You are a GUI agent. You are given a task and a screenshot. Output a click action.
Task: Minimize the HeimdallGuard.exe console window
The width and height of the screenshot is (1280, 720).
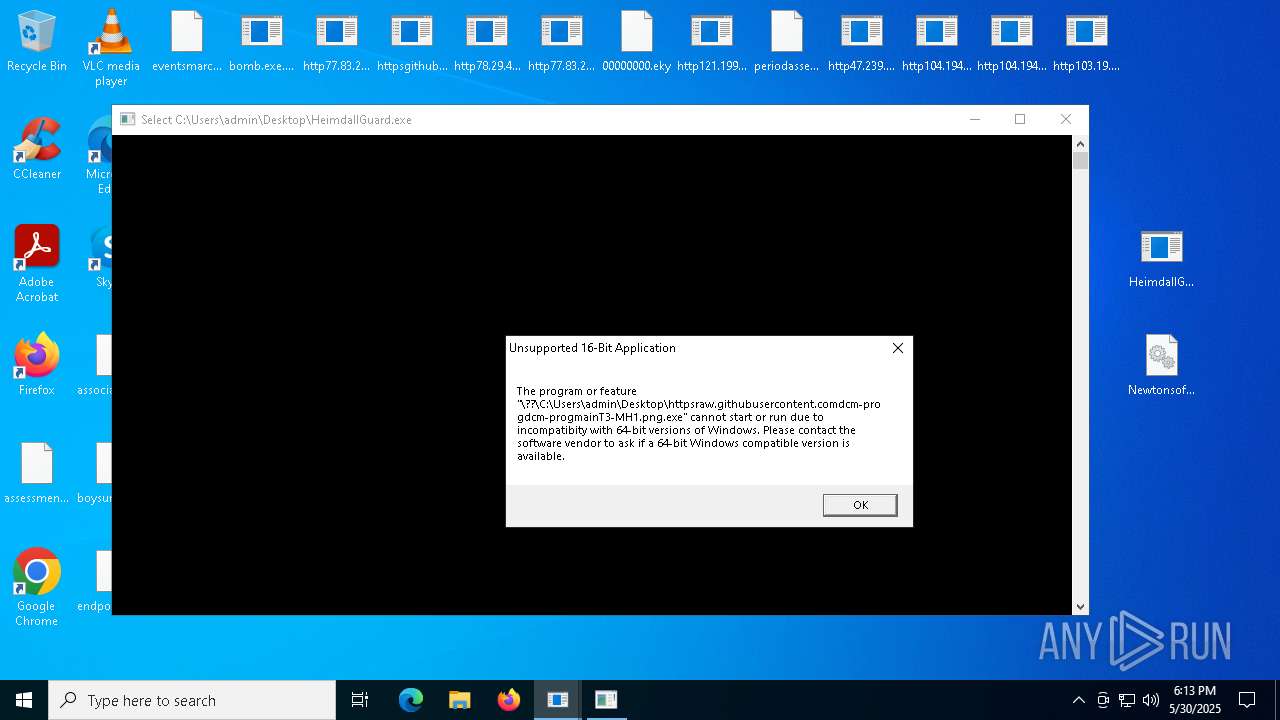pyautogui.click(x=975, y=119)
